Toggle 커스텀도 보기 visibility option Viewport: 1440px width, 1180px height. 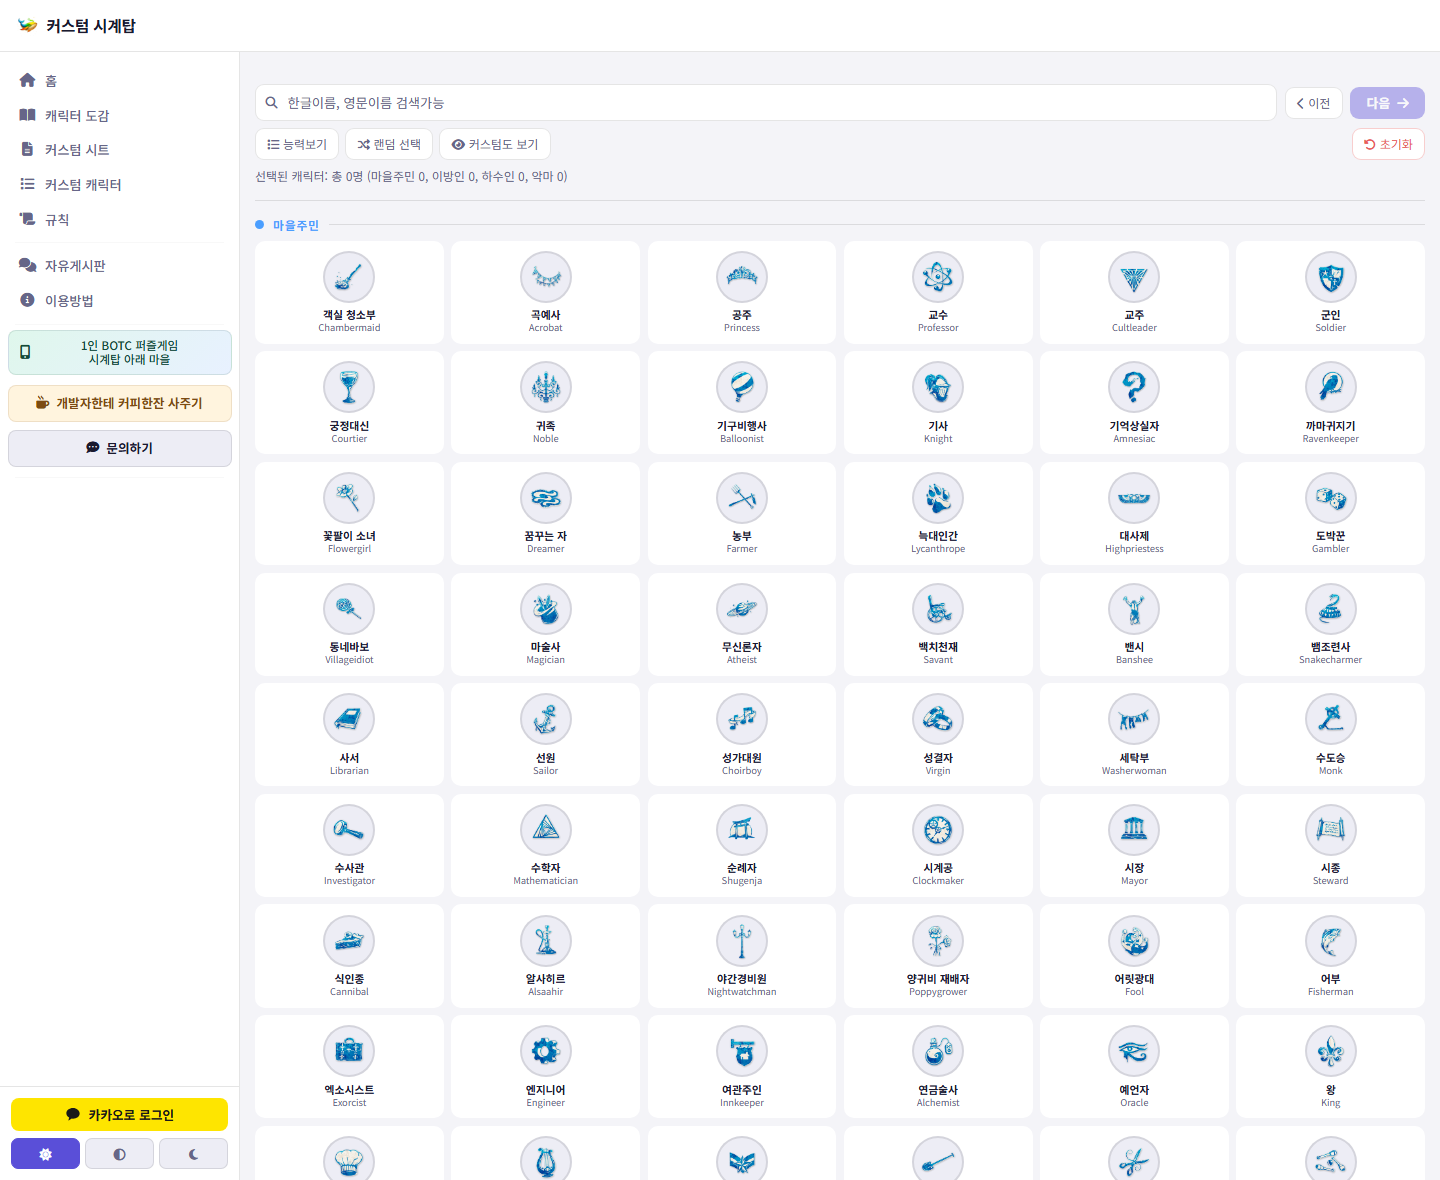[x=495, y=144]
